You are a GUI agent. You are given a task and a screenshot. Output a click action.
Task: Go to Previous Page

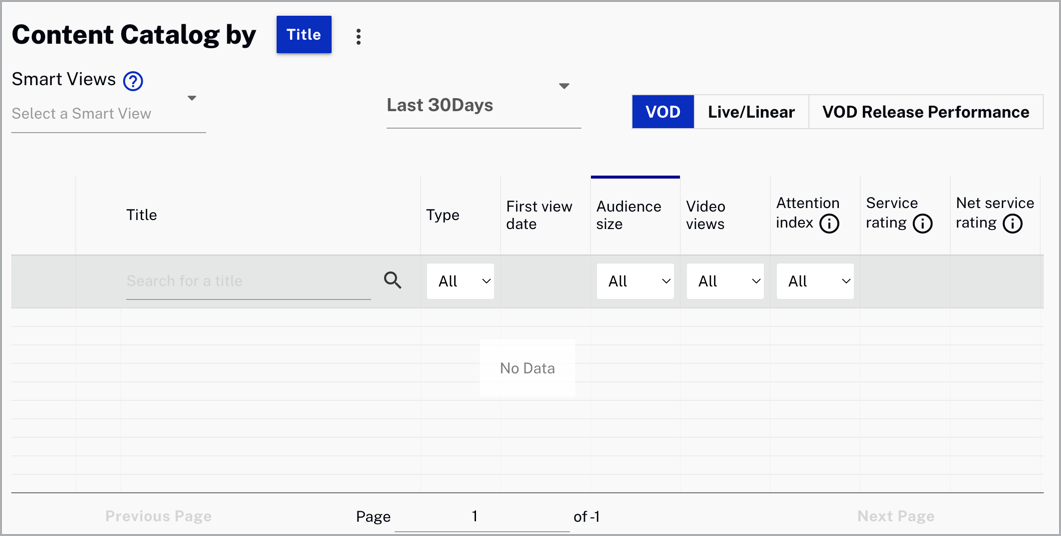(x=158, y=516)
